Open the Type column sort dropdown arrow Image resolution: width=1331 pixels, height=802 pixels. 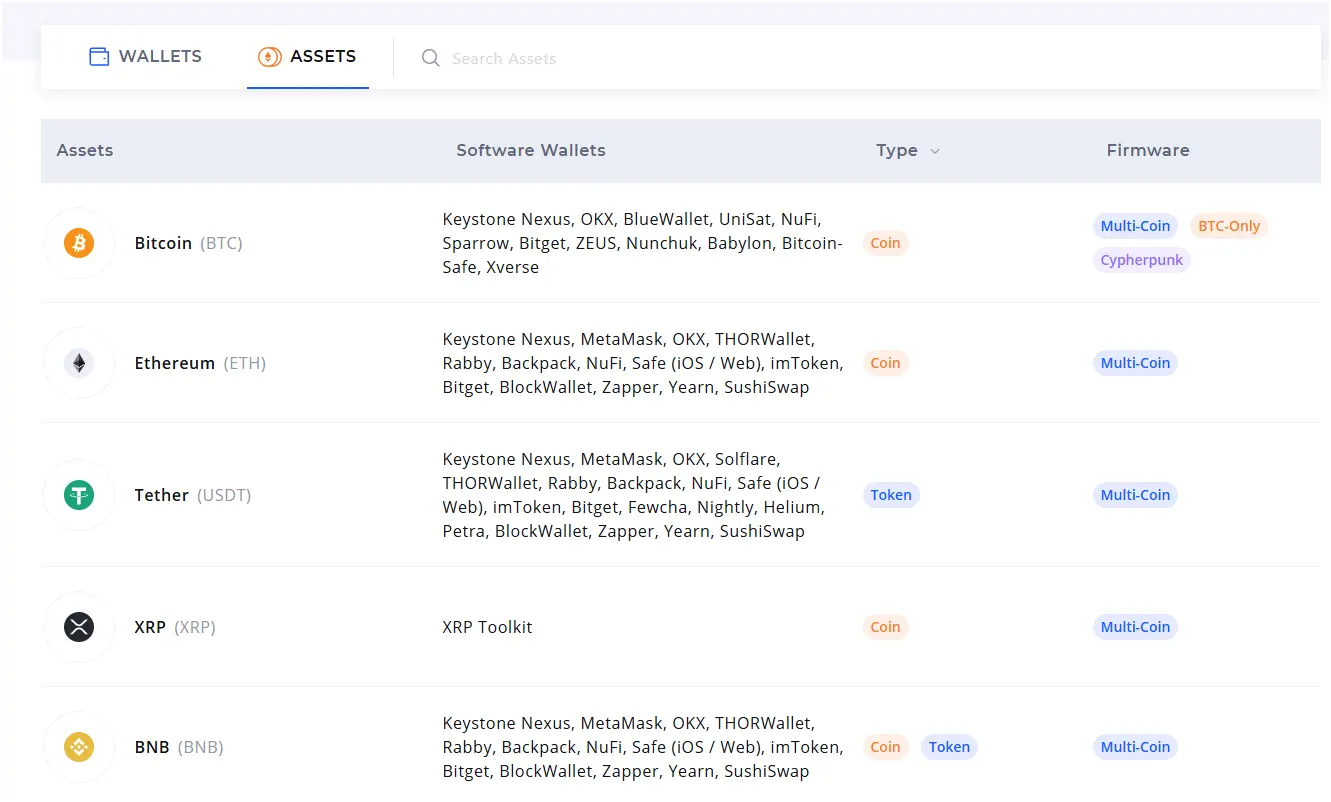pyautogui.click(x=935, y=151)
